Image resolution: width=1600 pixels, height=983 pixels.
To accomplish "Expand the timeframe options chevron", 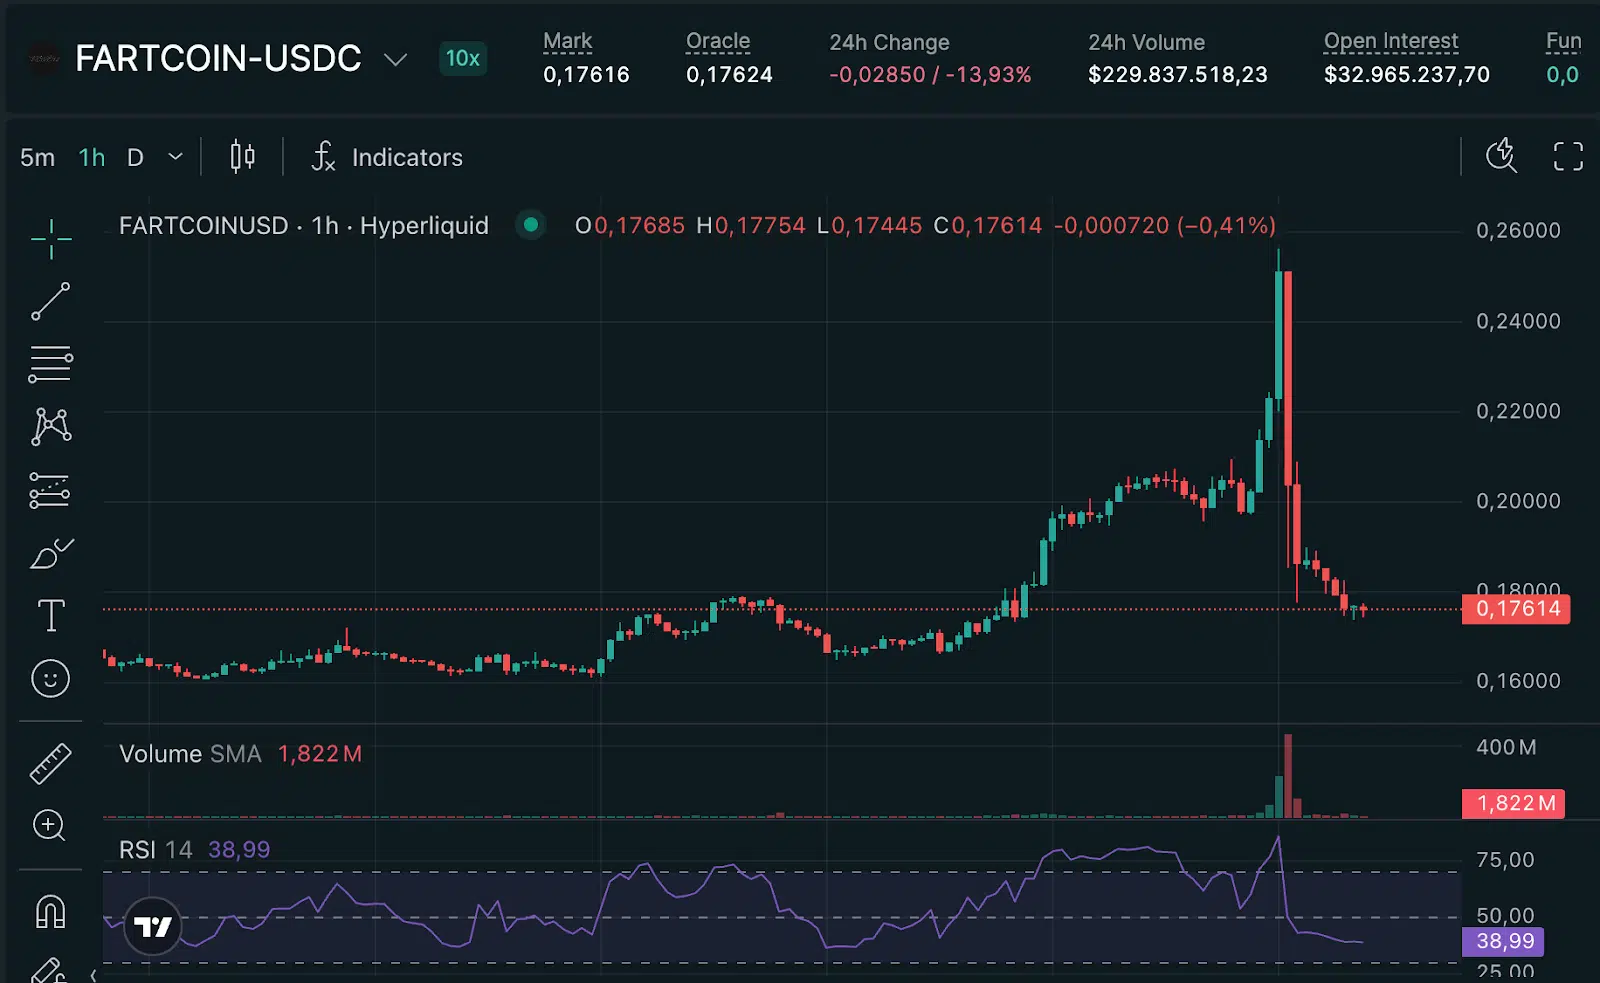I will [175, 157].
